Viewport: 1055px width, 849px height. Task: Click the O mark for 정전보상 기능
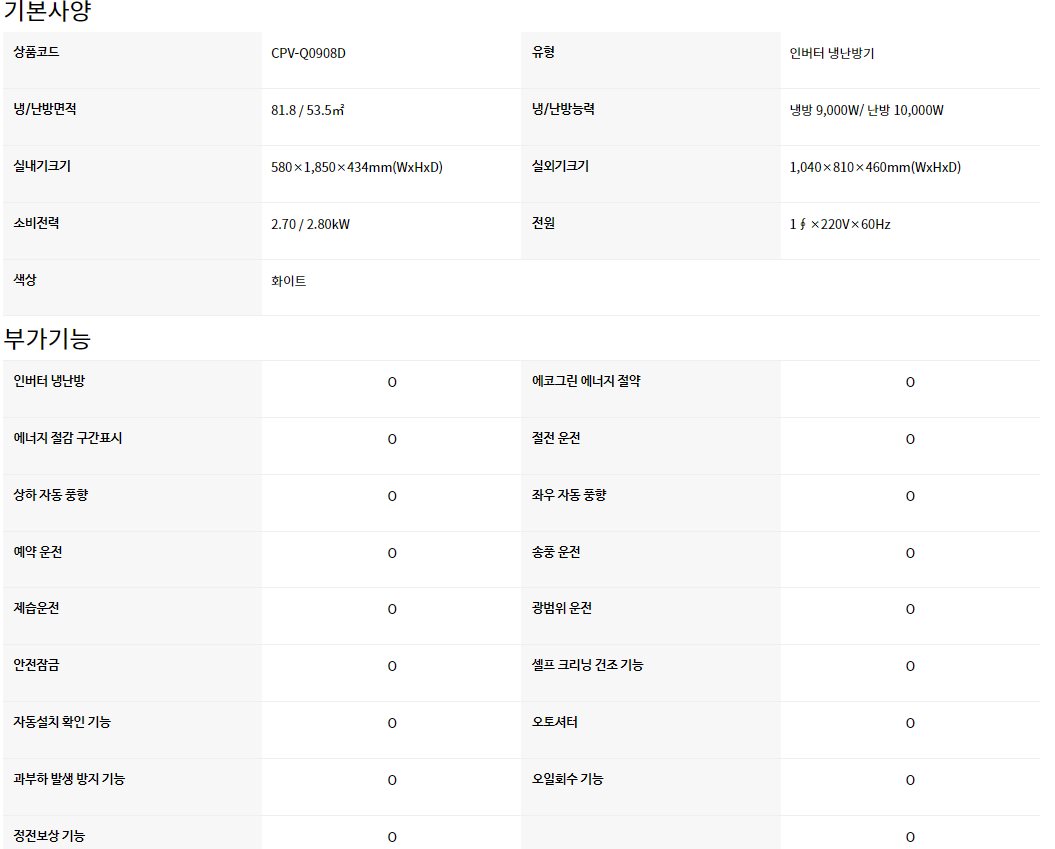click(x=392, y=837)
